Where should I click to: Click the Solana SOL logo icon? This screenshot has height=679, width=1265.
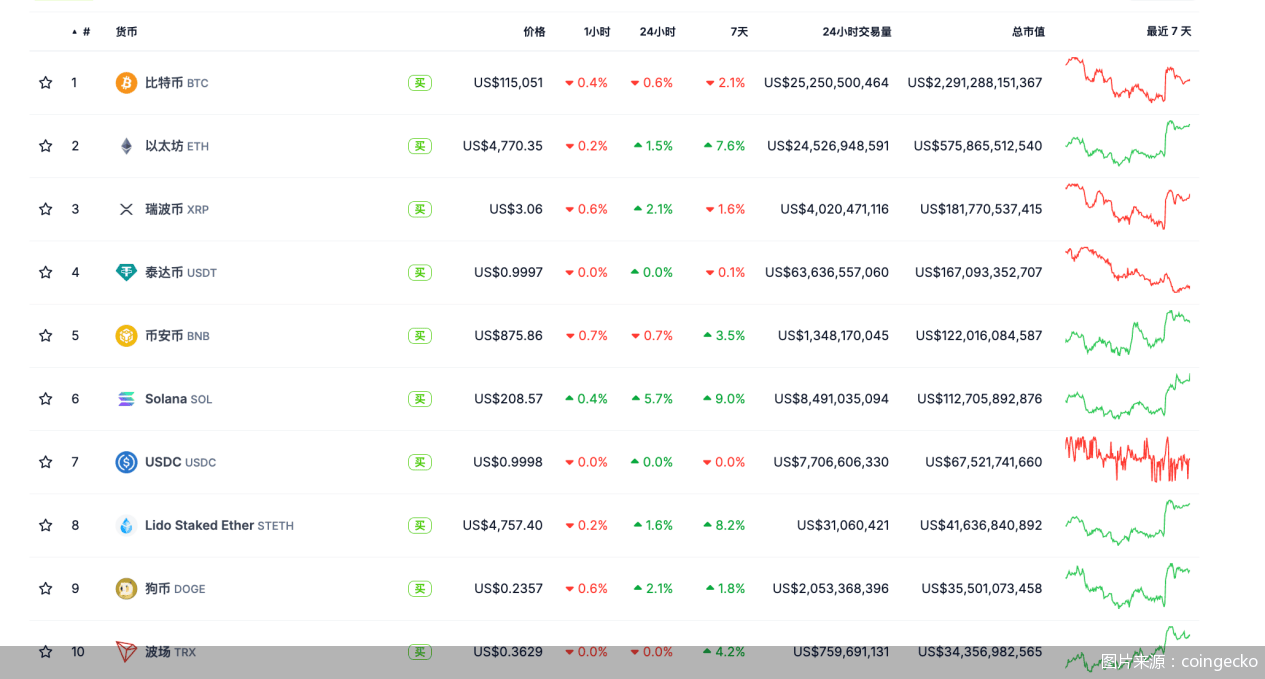click(x=126, y=399)
